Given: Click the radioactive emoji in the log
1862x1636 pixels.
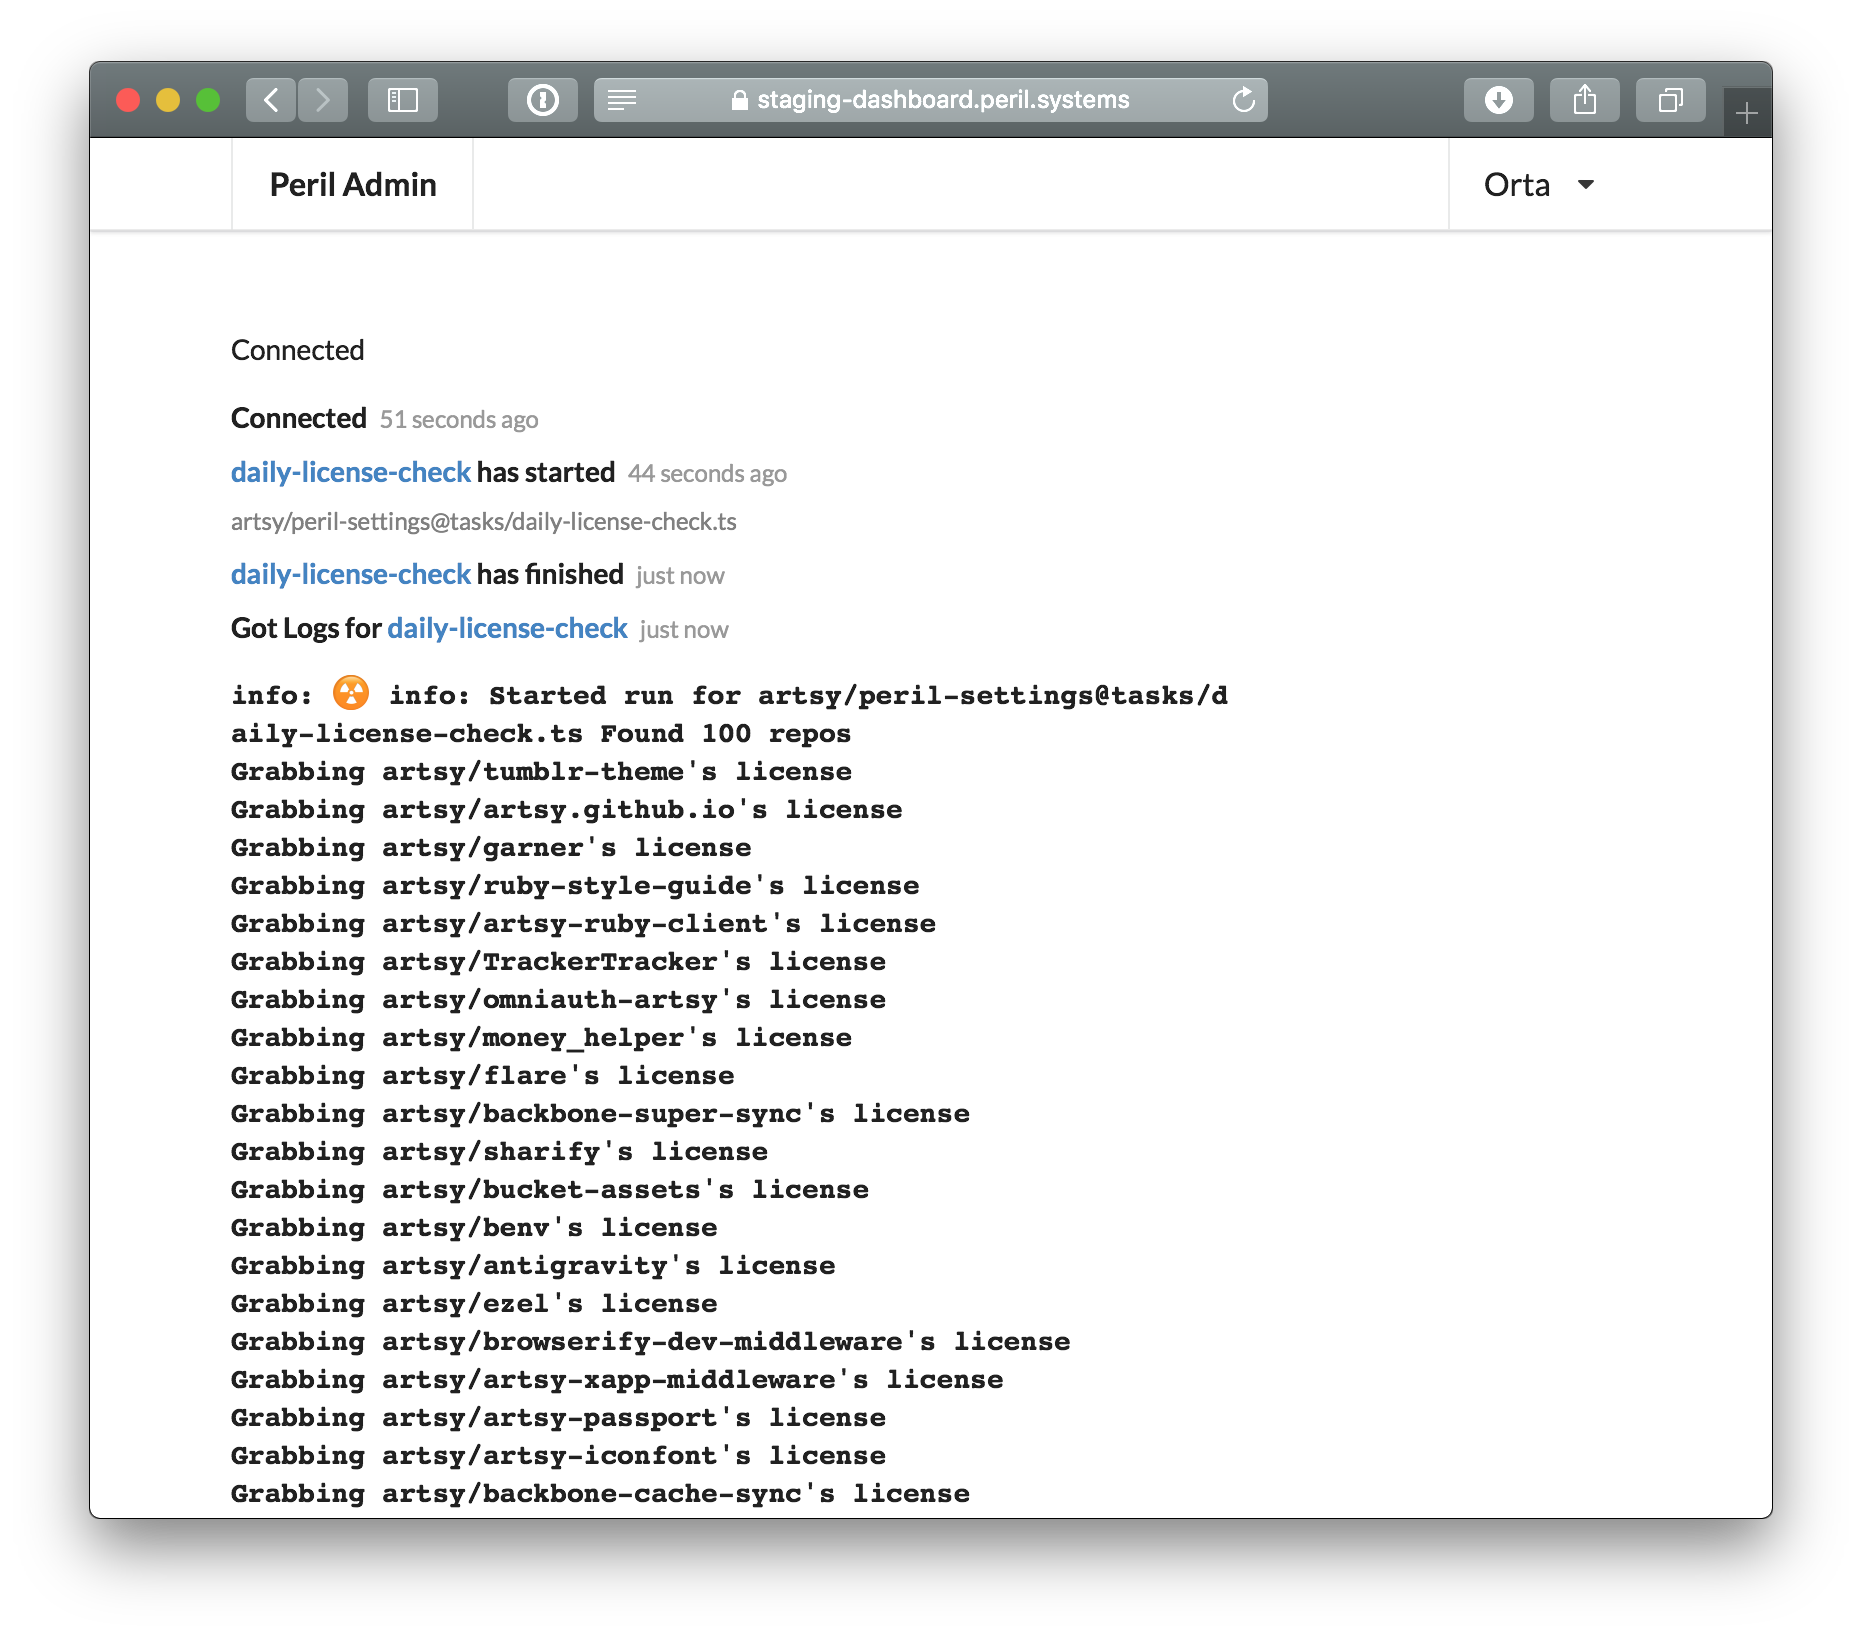Looking at the screenshot, I should click(x=351, y=692).
